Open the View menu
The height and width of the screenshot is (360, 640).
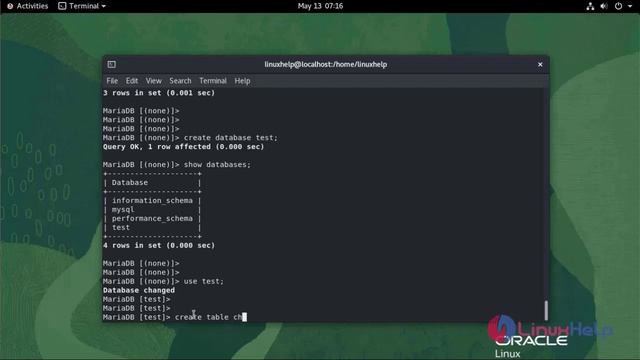[153, 81]
